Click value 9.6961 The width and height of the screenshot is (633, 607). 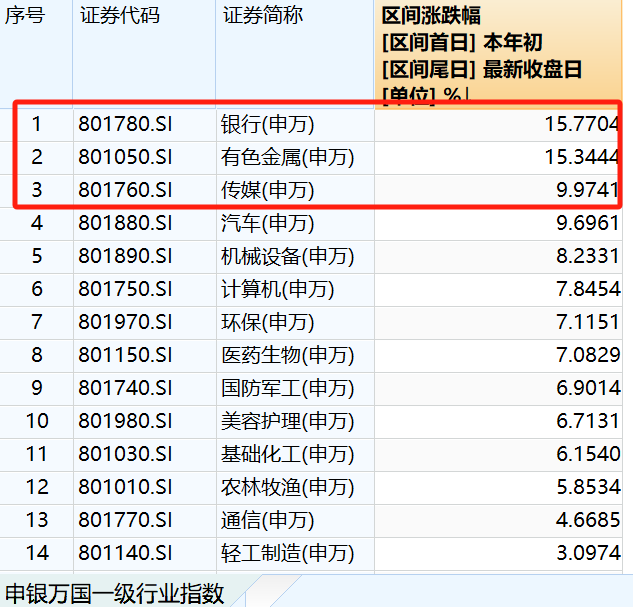pos(587,223)
